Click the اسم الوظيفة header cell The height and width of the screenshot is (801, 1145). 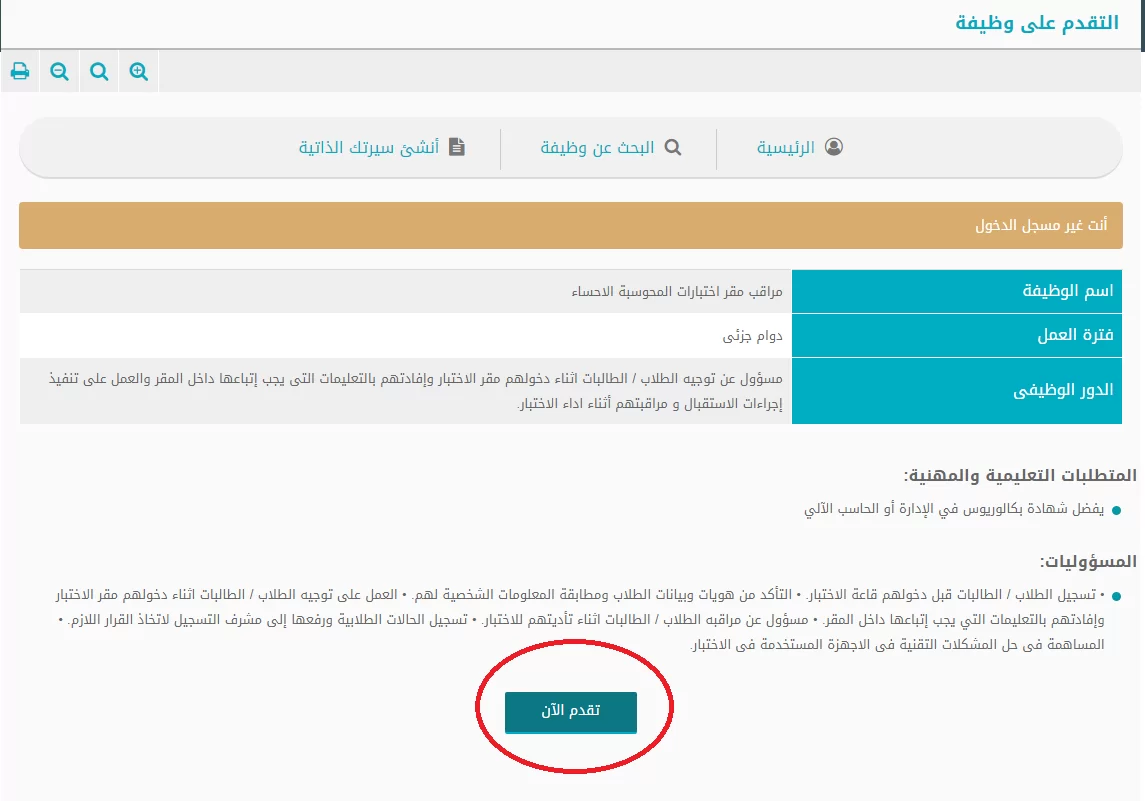957,291
